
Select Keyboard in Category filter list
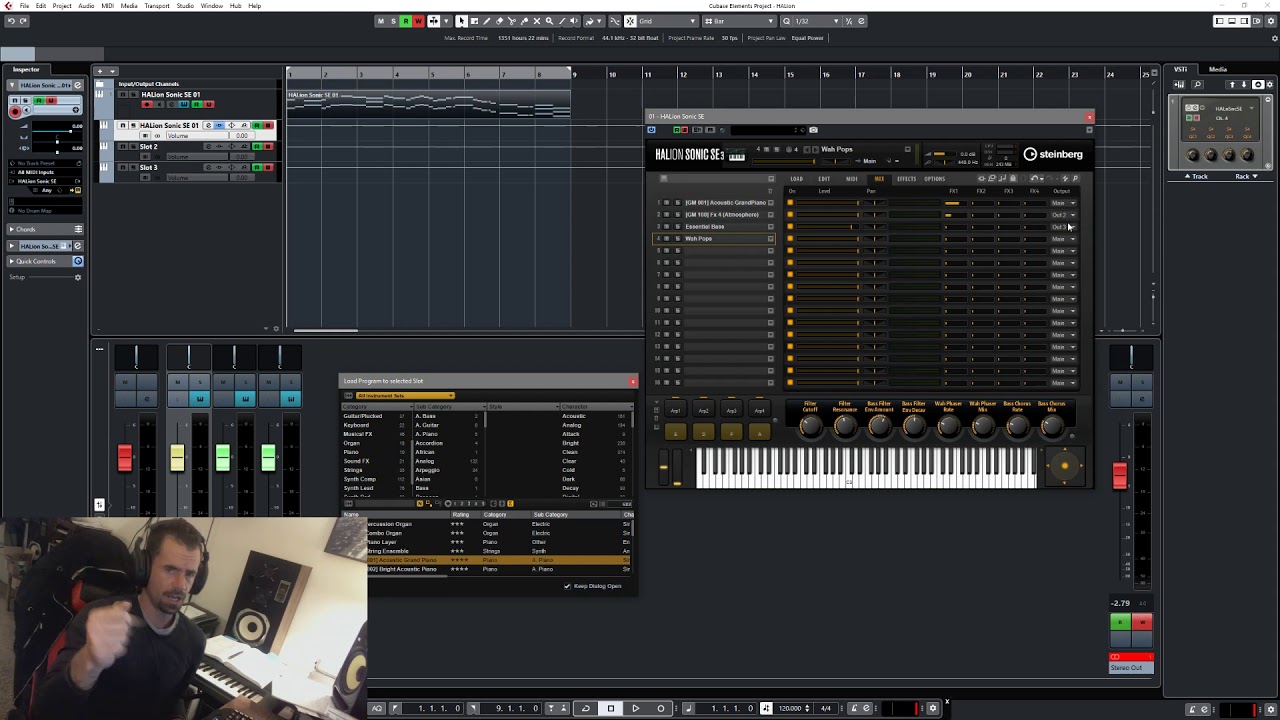click(x=356, y=425)
